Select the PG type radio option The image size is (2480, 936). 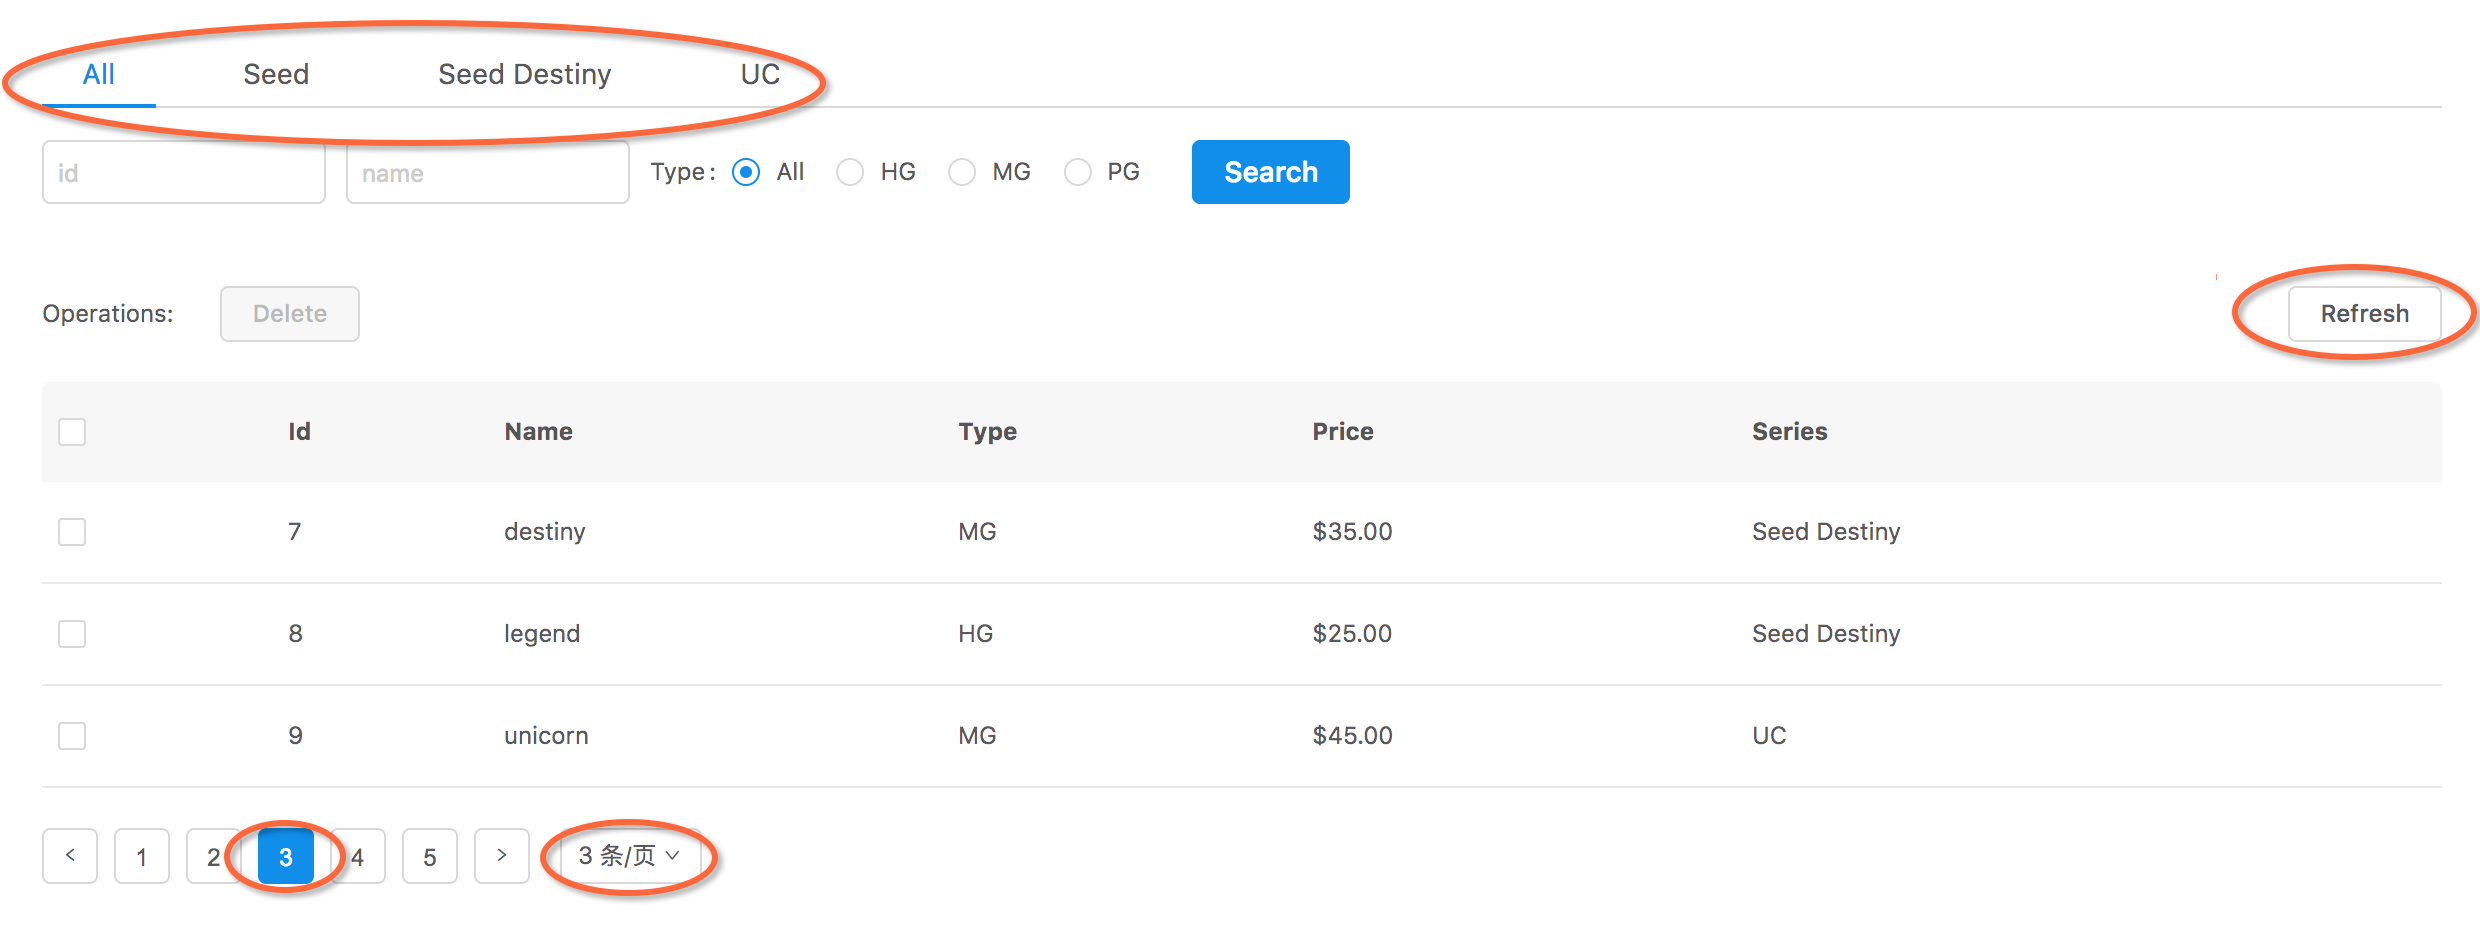click(x=1078, y=172)
